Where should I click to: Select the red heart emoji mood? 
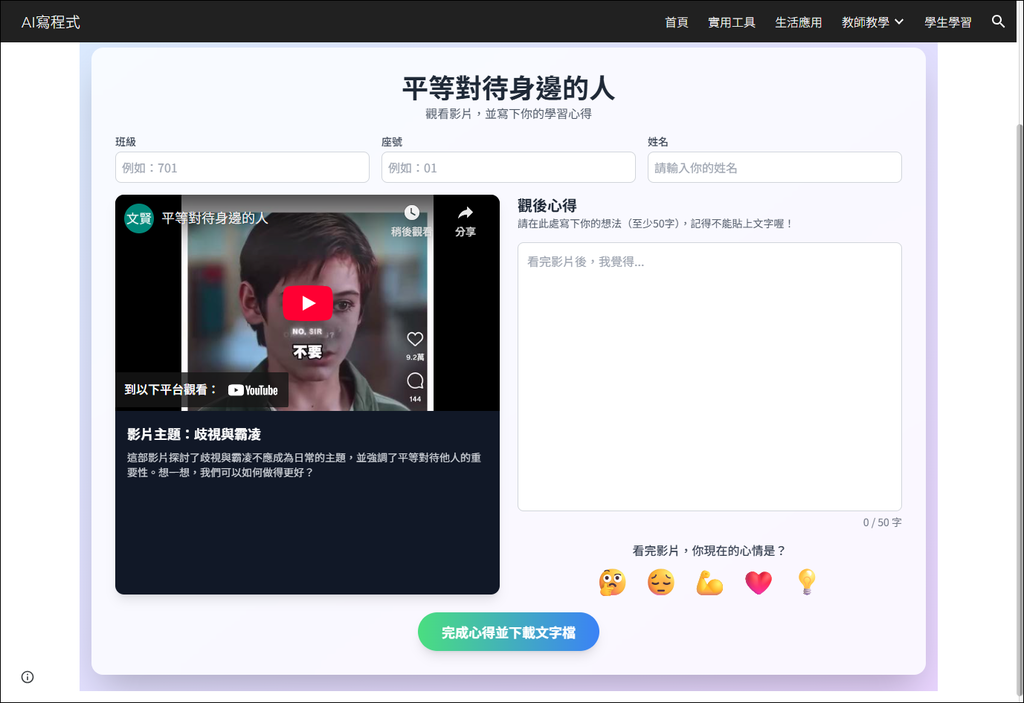[758, 582]
